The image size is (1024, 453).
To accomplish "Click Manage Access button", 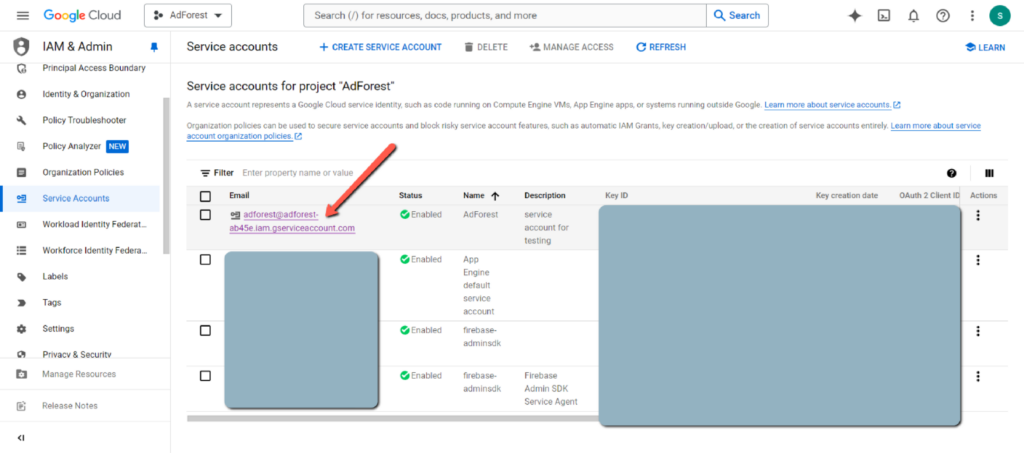I will click(x=571, y=47).
